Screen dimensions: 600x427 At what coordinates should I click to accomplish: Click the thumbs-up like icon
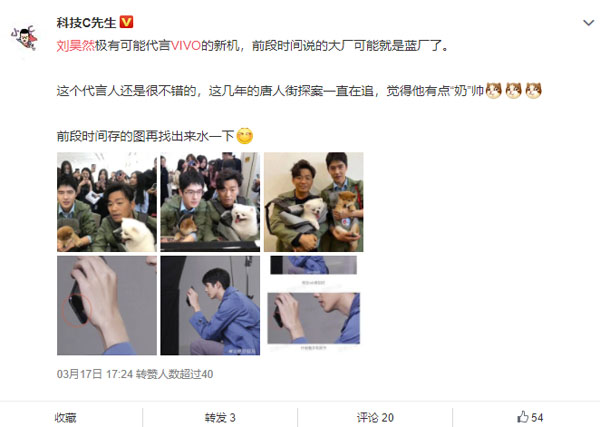point(522,417)
